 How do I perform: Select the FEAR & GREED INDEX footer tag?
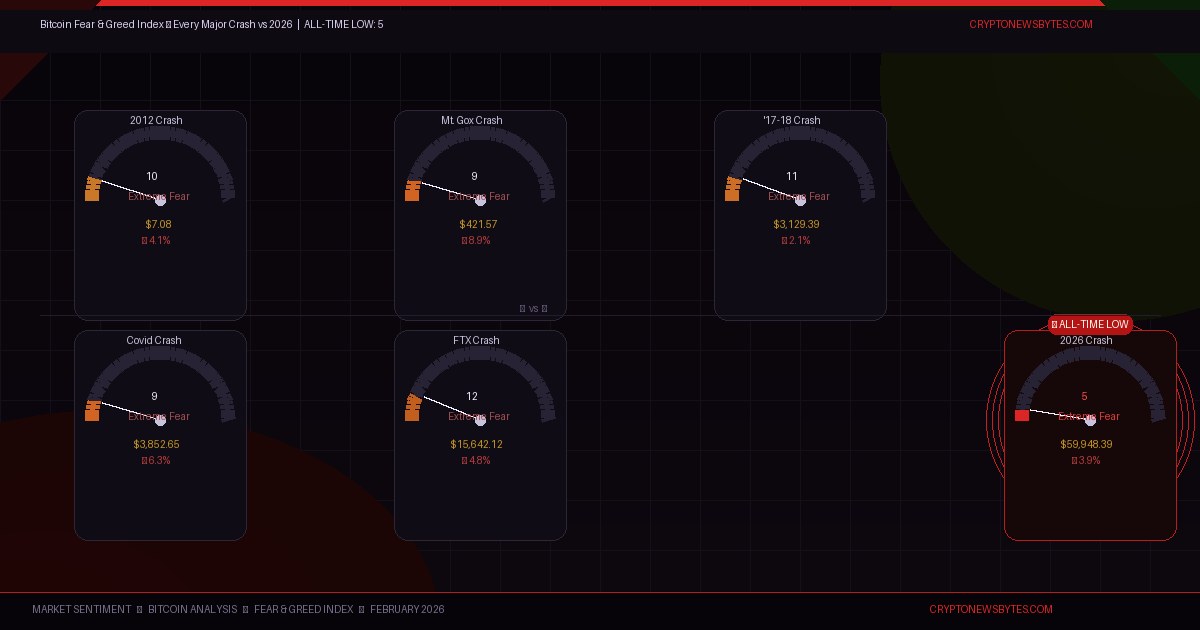pyautogui.click(x=303, y=609)
